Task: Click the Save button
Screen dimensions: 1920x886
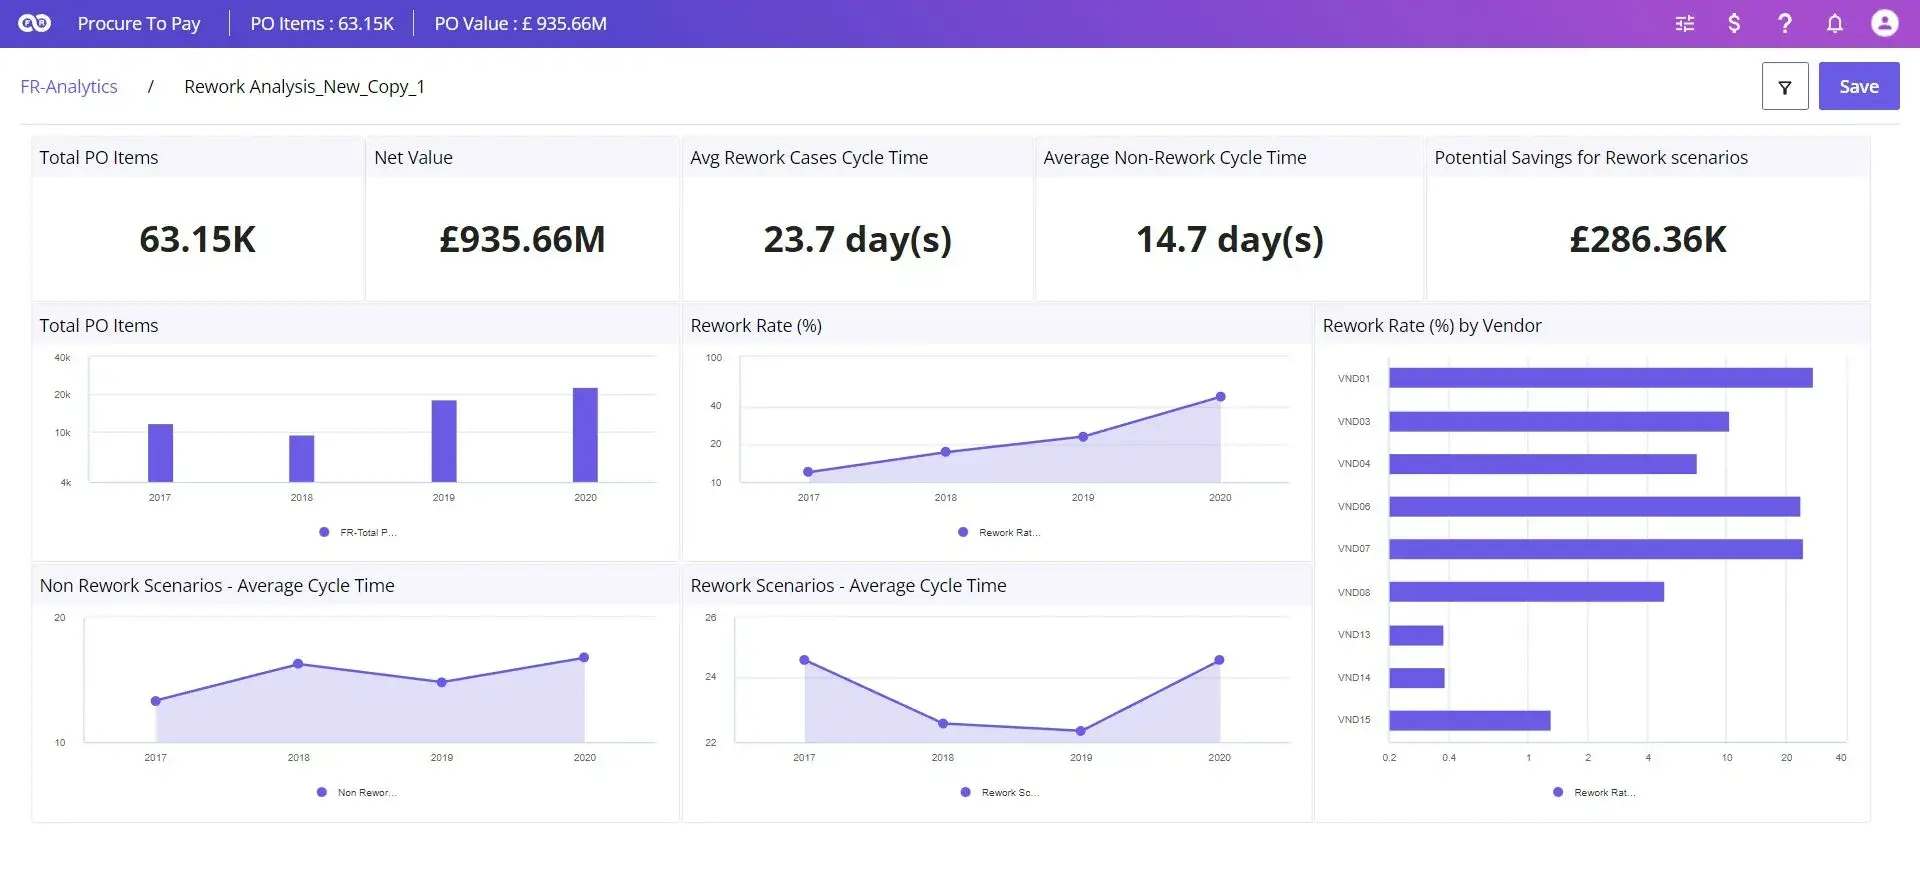Action: click(1859, 86)
